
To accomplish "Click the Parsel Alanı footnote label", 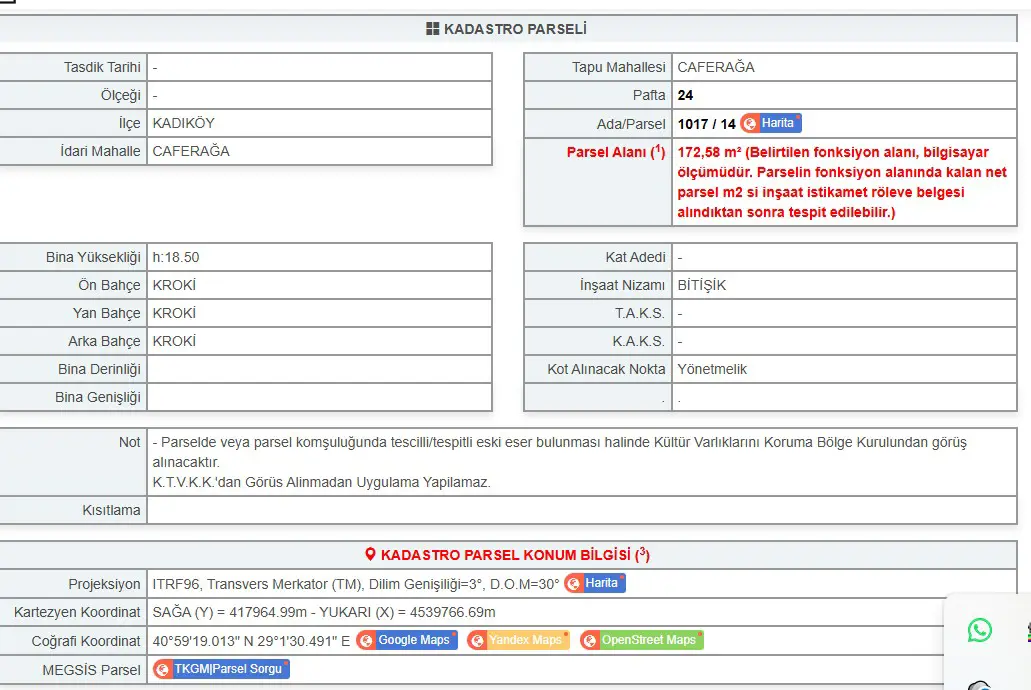I will pyautogui.click(x=616, y=152).
